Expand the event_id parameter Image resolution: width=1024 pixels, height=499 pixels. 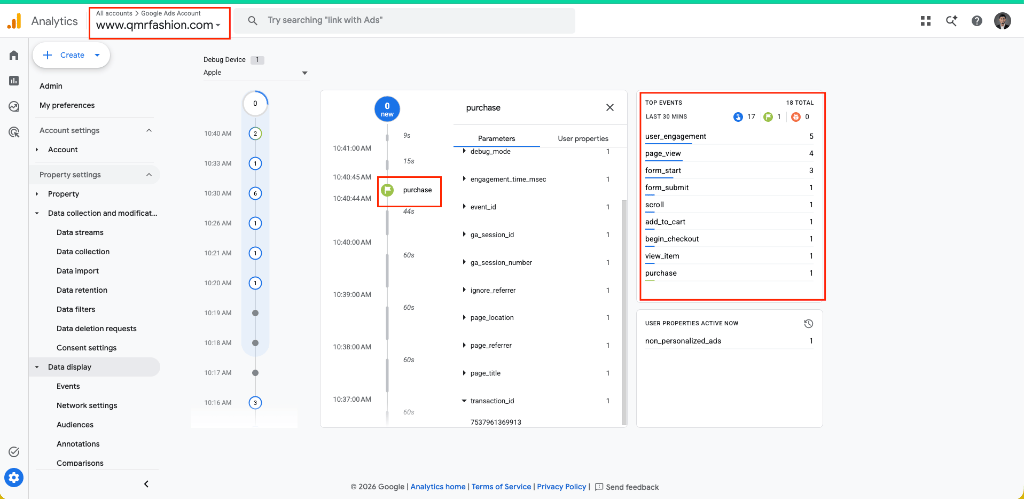(464, 207)
